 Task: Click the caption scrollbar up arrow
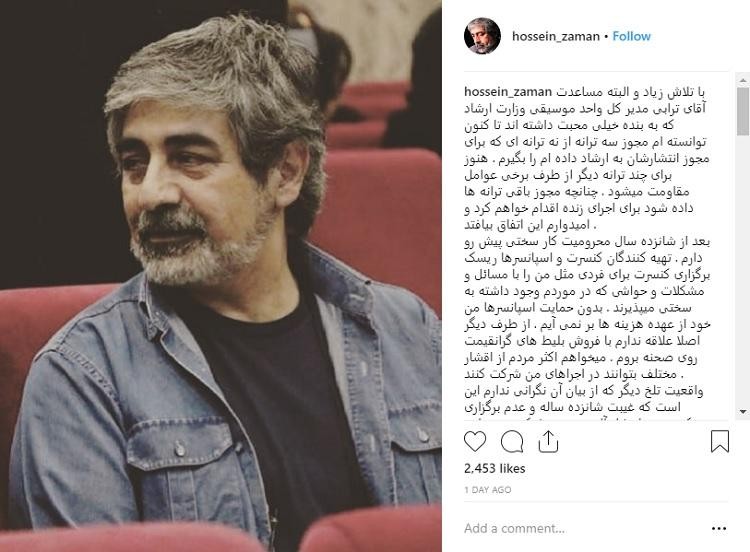pyautogui.click(x=743, y=79)
